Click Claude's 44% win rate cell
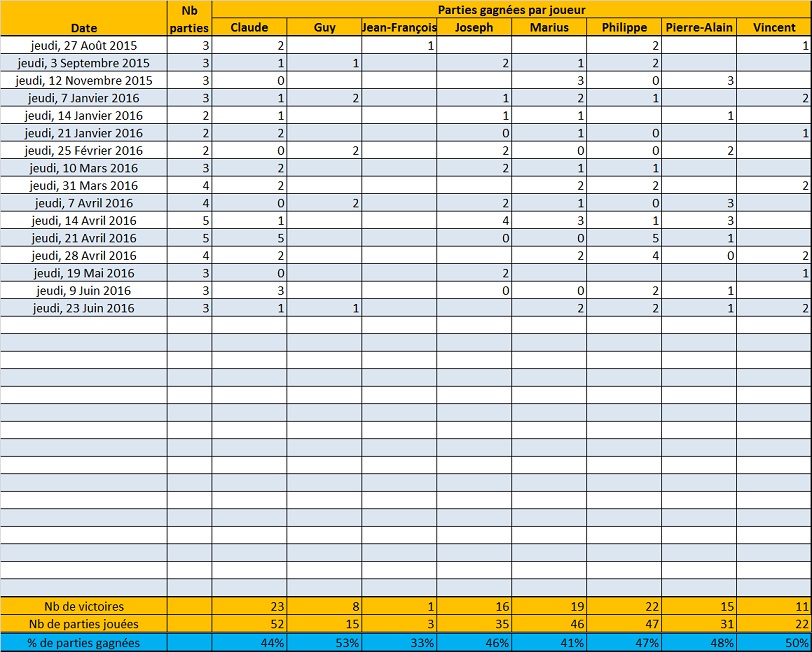The width and height of the screenshot is (812, 652). click(x=249, y=643)
